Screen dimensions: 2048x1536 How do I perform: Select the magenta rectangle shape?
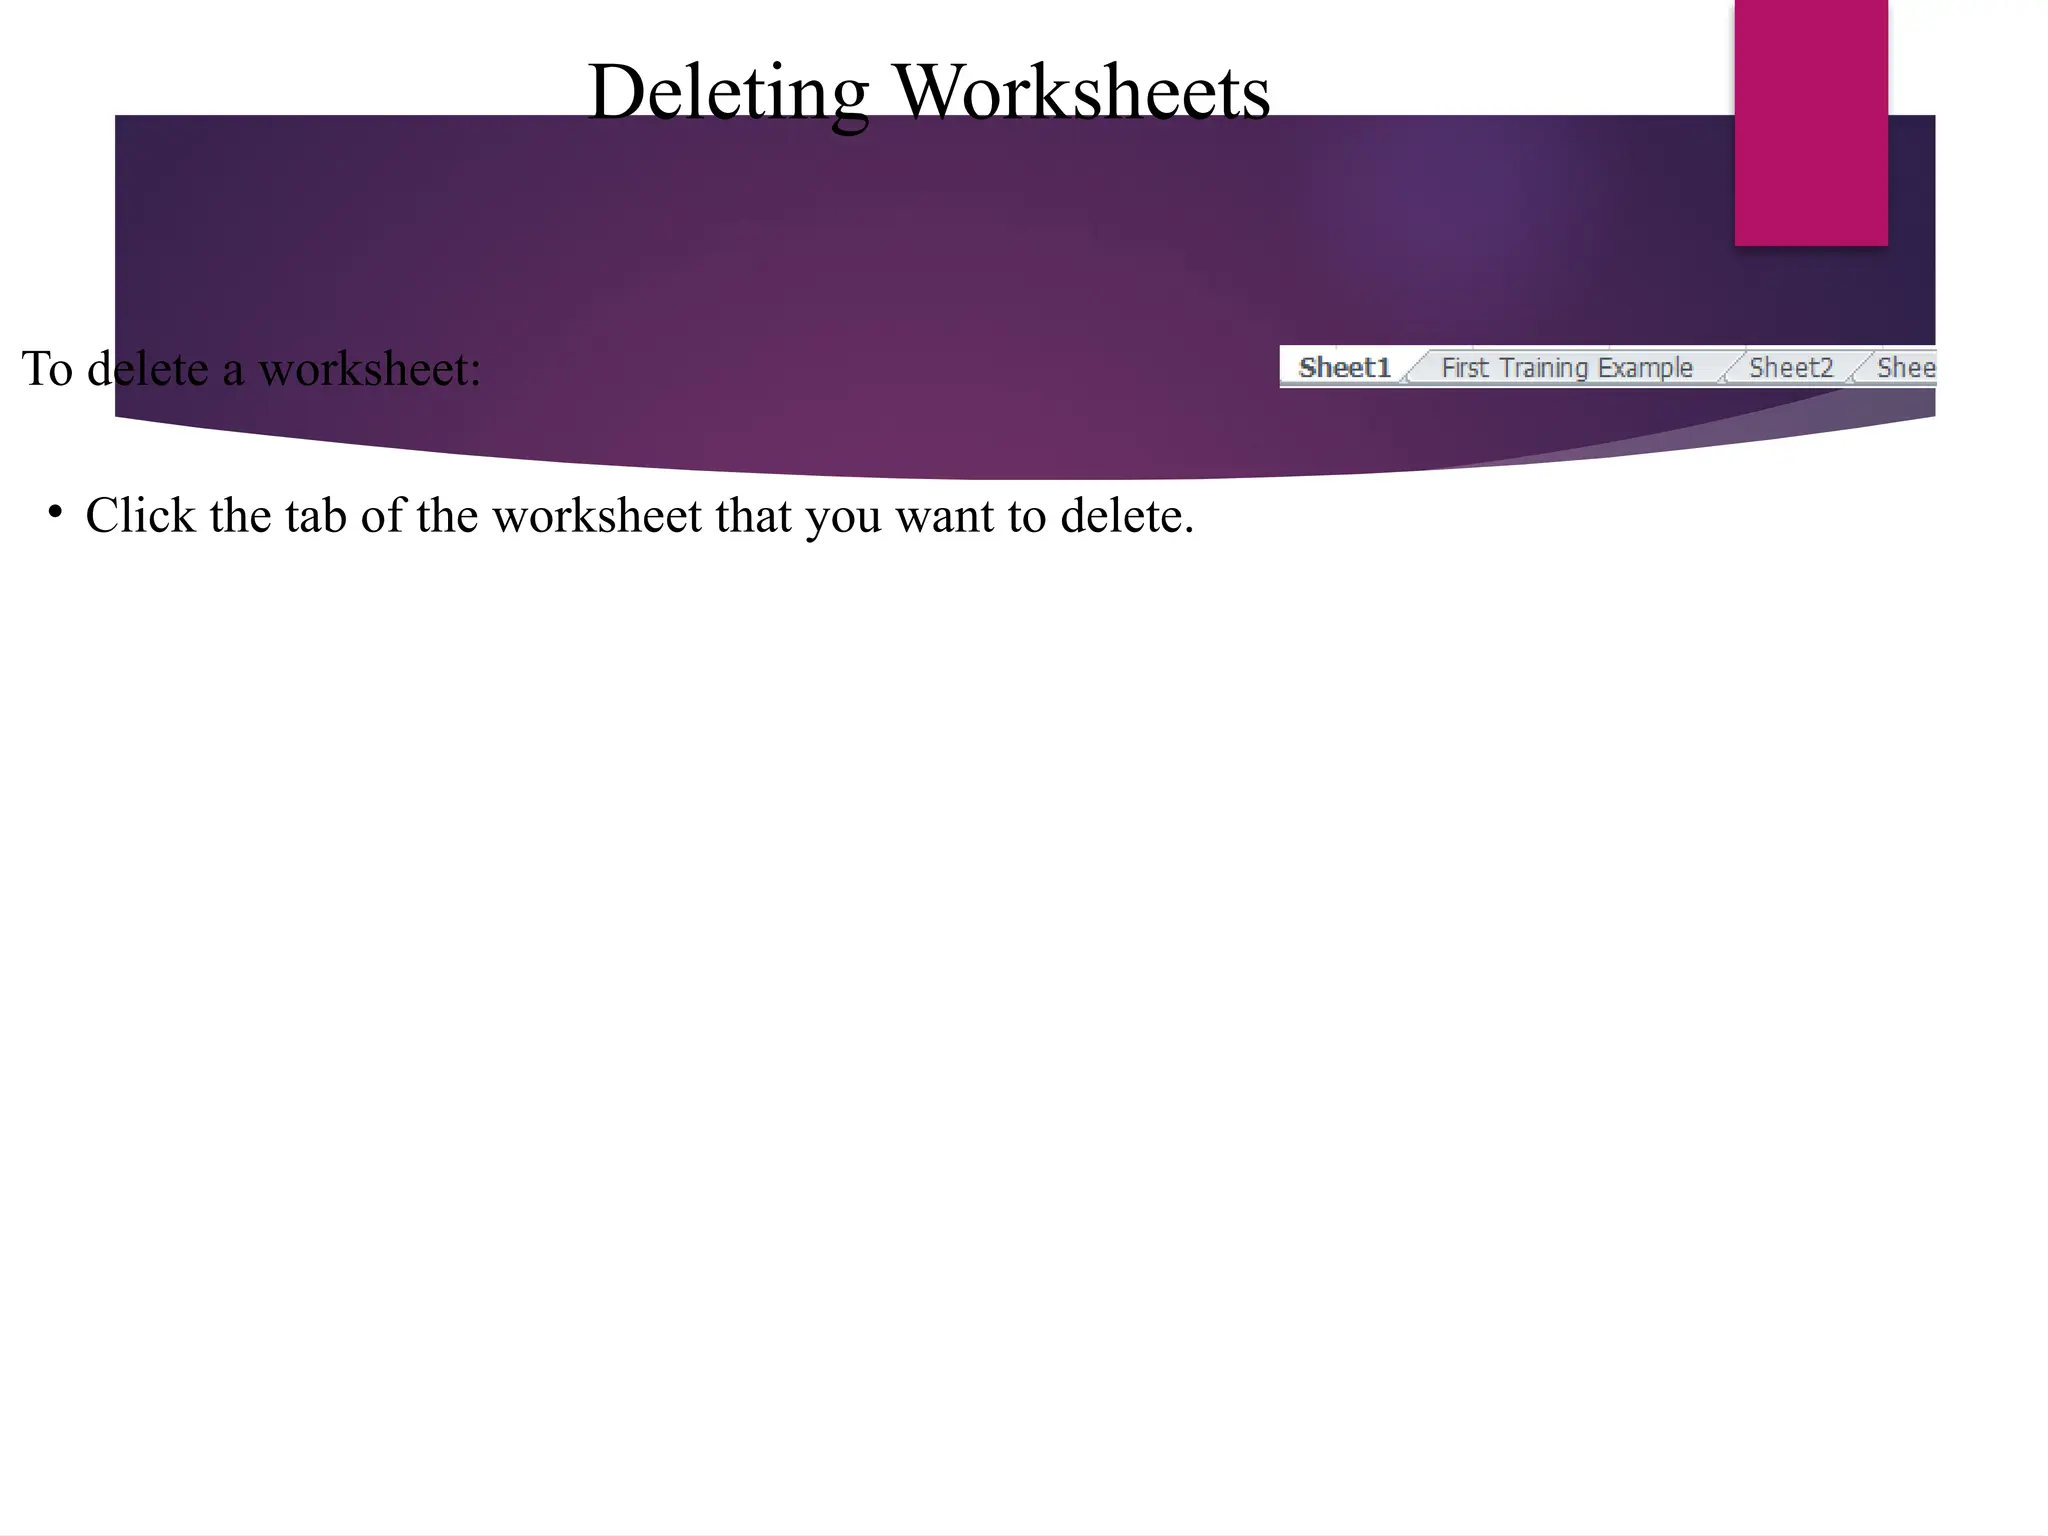[1810, 122]
